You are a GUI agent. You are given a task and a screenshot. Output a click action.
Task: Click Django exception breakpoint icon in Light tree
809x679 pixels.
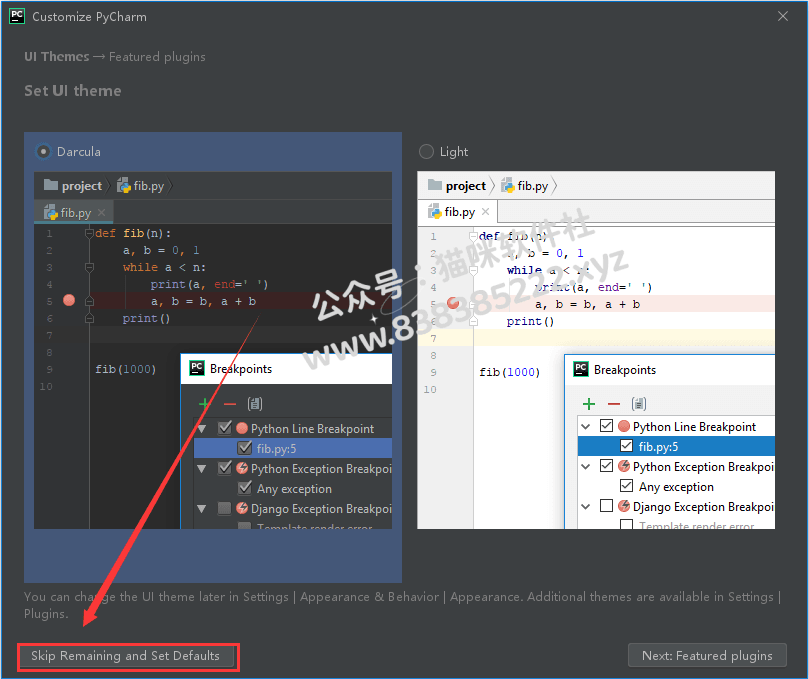(624, 506)
